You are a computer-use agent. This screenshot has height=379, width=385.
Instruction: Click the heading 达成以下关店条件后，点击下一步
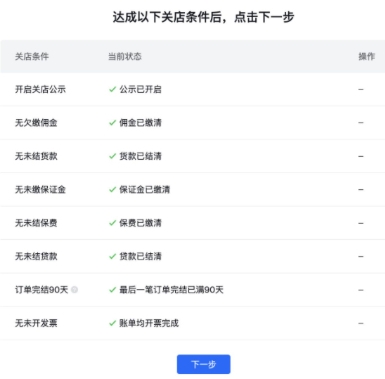click(203, 17)
